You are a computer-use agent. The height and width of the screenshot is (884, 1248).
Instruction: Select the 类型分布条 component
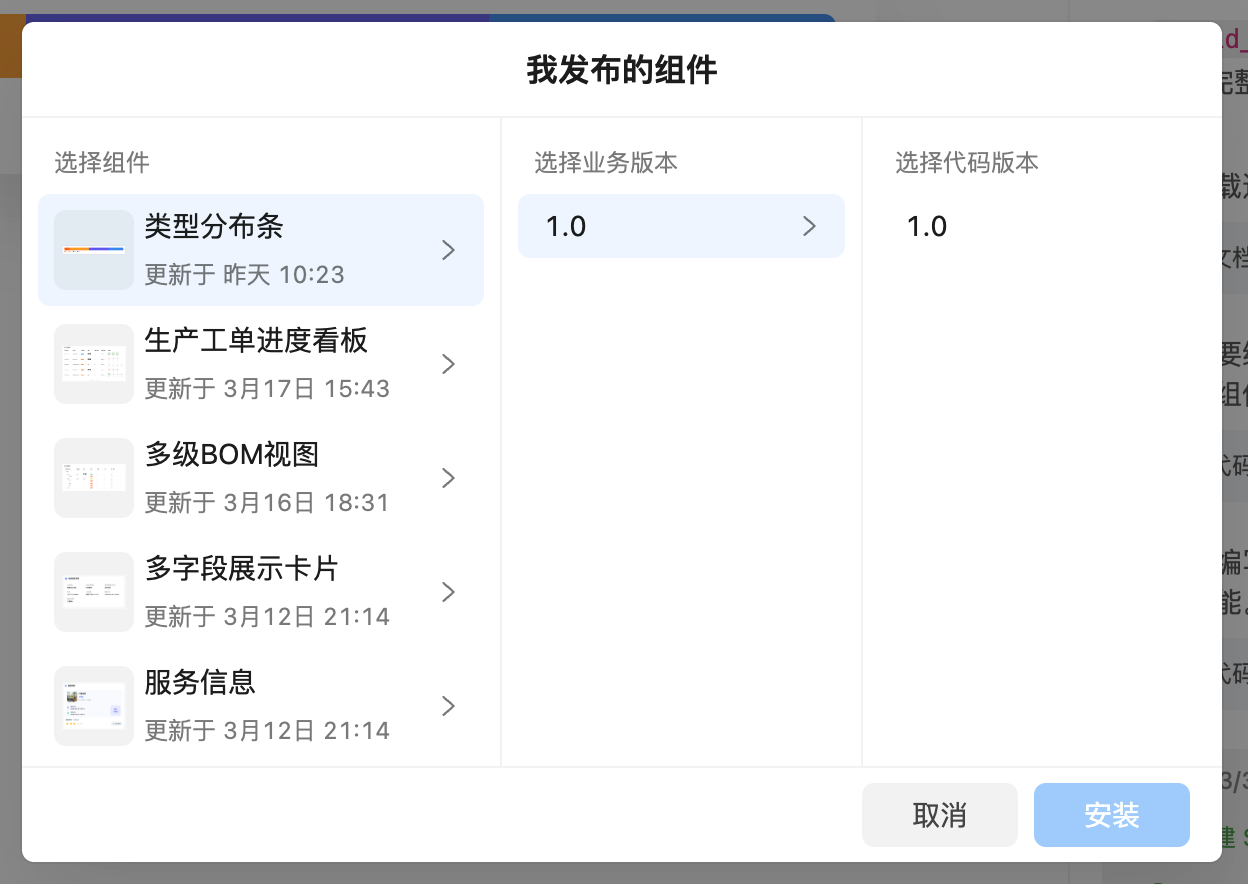tap(261, 250)
